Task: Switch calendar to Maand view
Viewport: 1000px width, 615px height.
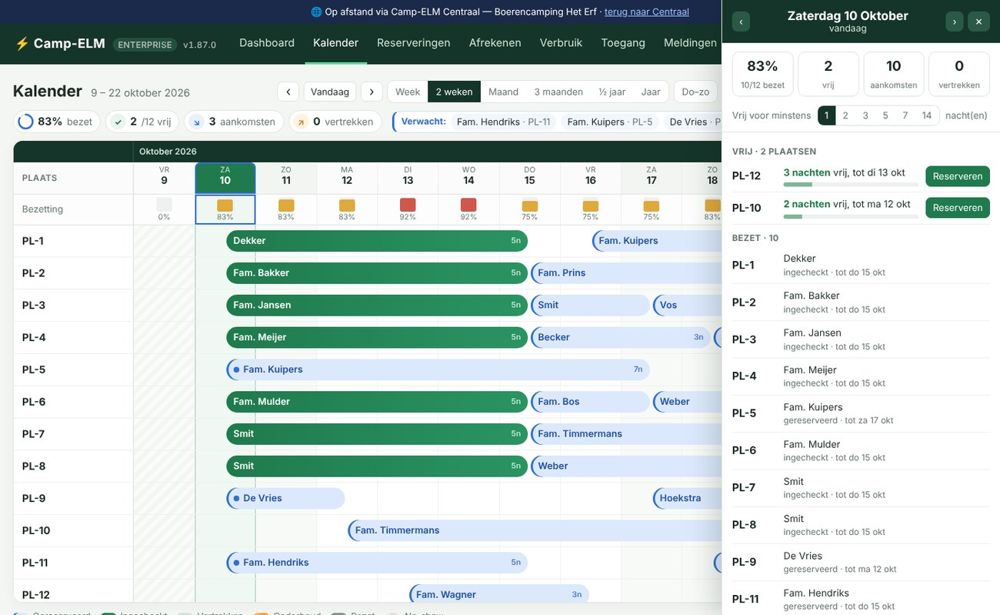Action: pos(503,92)
